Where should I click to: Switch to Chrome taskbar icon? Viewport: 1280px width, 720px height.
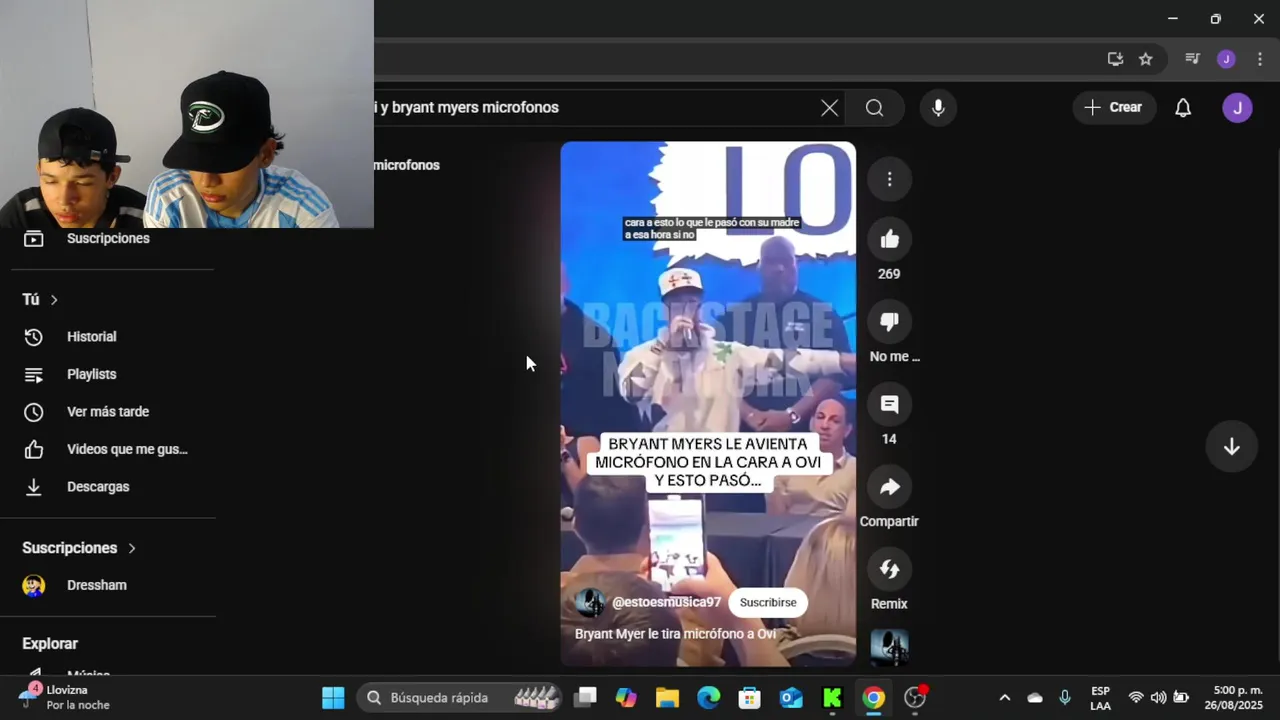pyautogui.click(x=874, y=698)
